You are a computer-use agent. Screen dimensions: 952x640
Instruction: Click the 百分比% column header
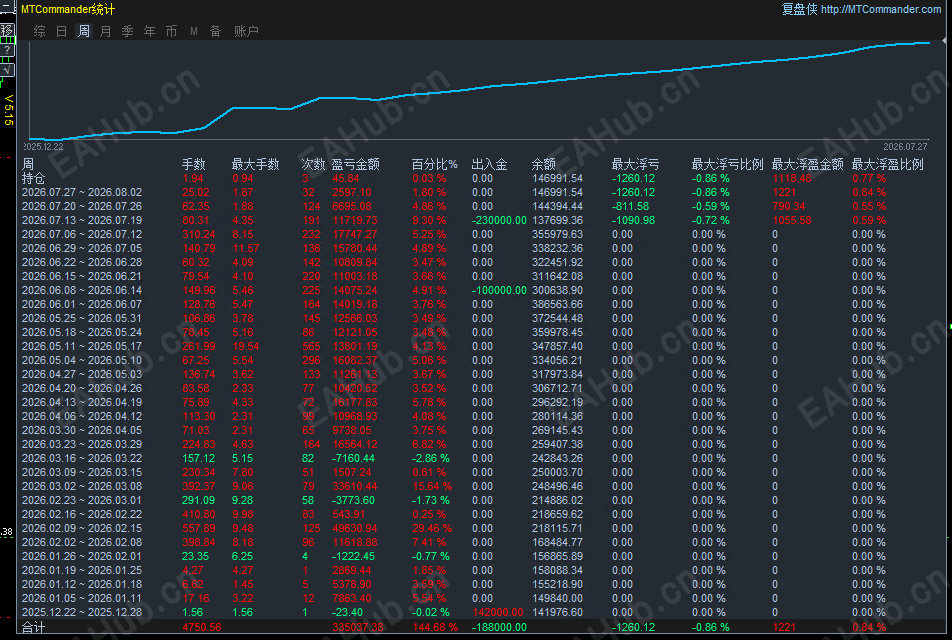click(435, 164)
